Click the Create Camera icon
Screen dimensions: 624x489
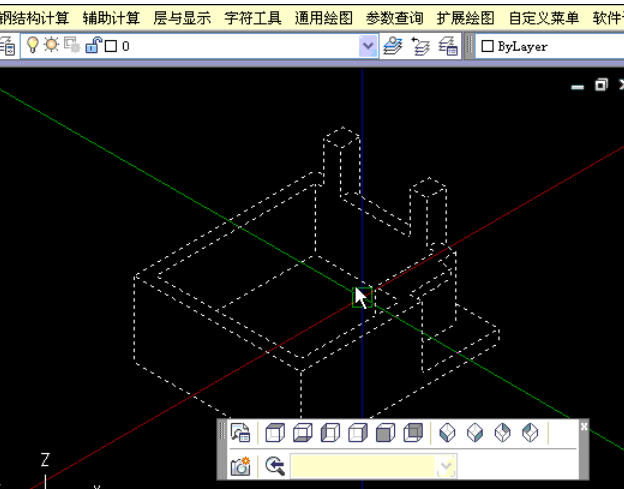tap(240, 466)
